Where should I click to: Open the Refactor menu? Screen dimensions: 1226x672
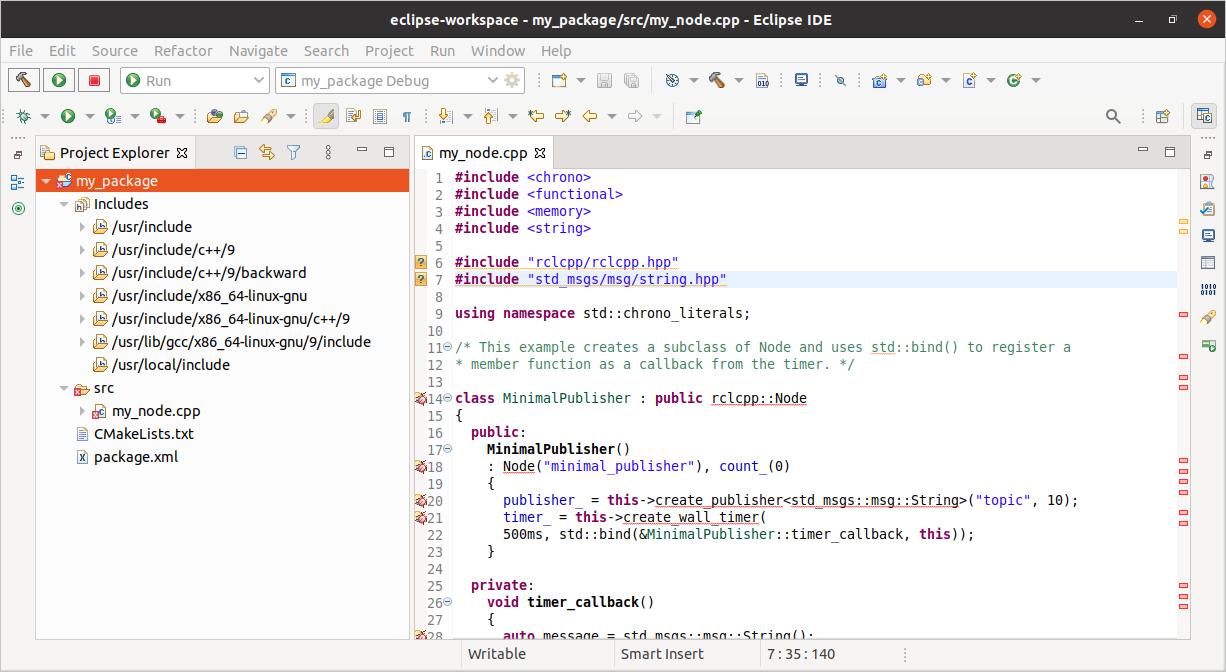click(x=183, y=51)
